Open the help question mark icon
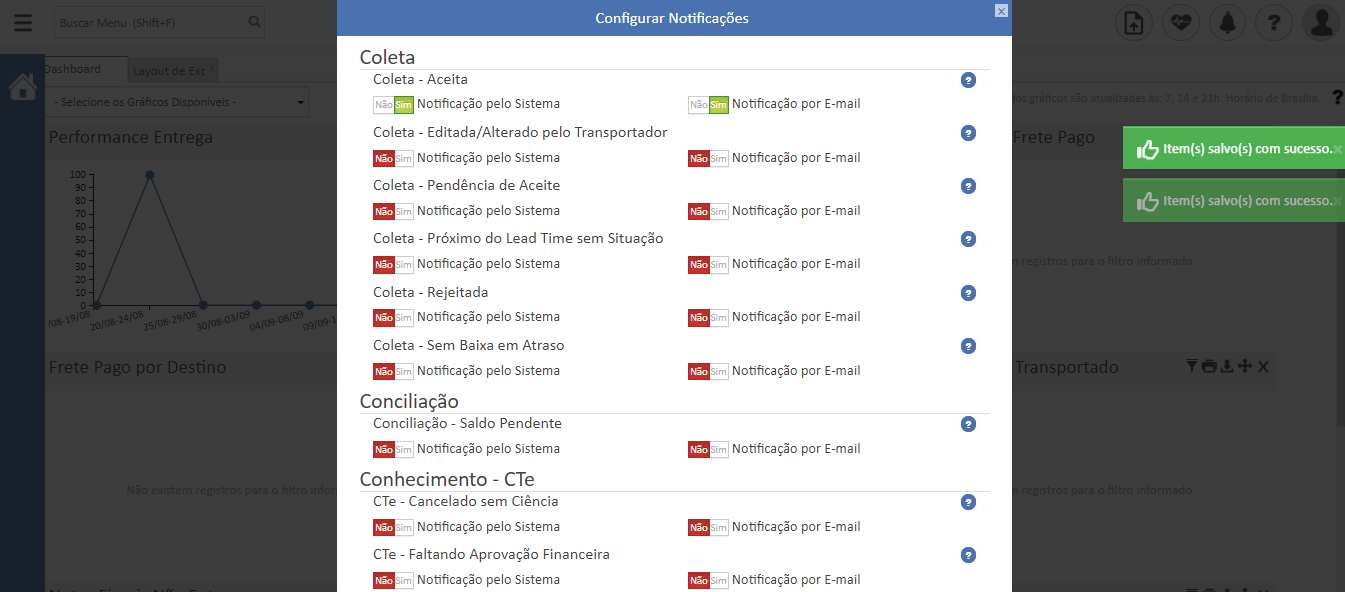 point(1273,21)
